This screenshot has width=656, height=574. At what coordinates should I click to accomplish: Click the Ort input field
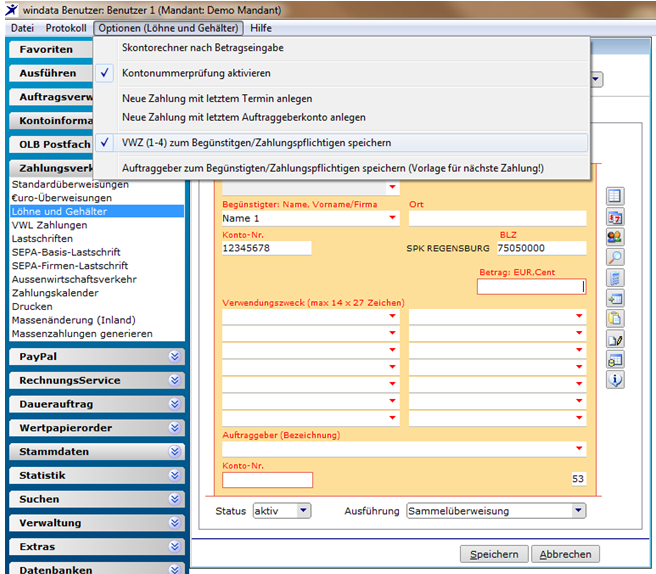coord(497,218)
